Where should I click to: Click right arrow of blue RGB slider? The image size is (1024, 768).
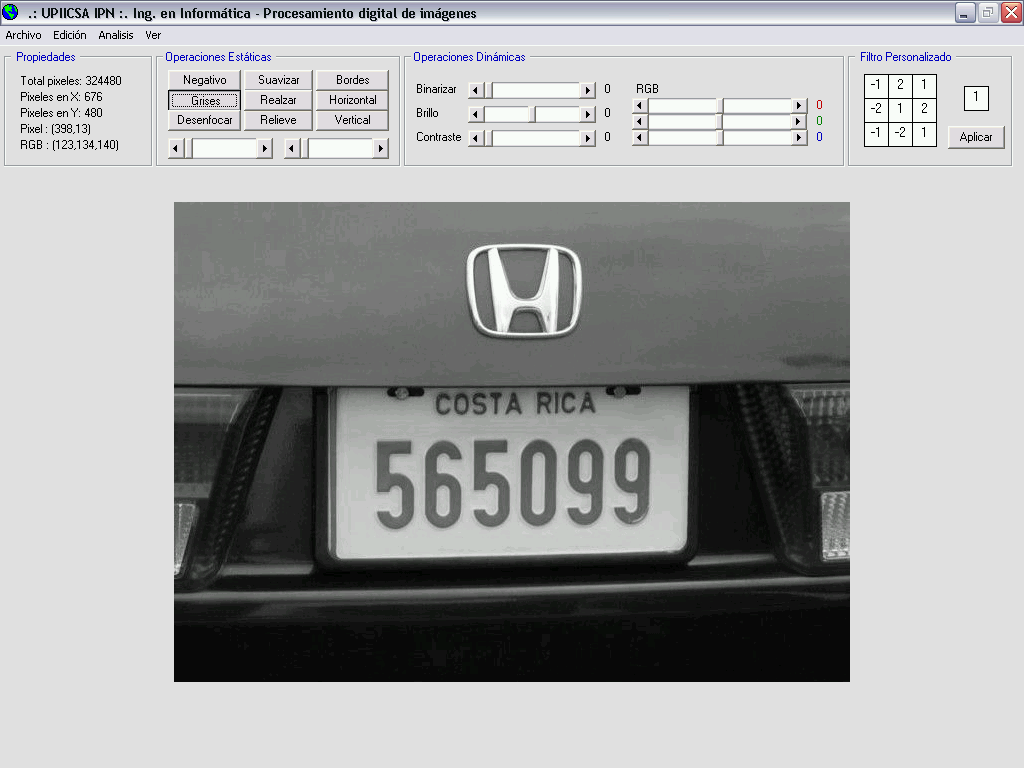(799, 137)
